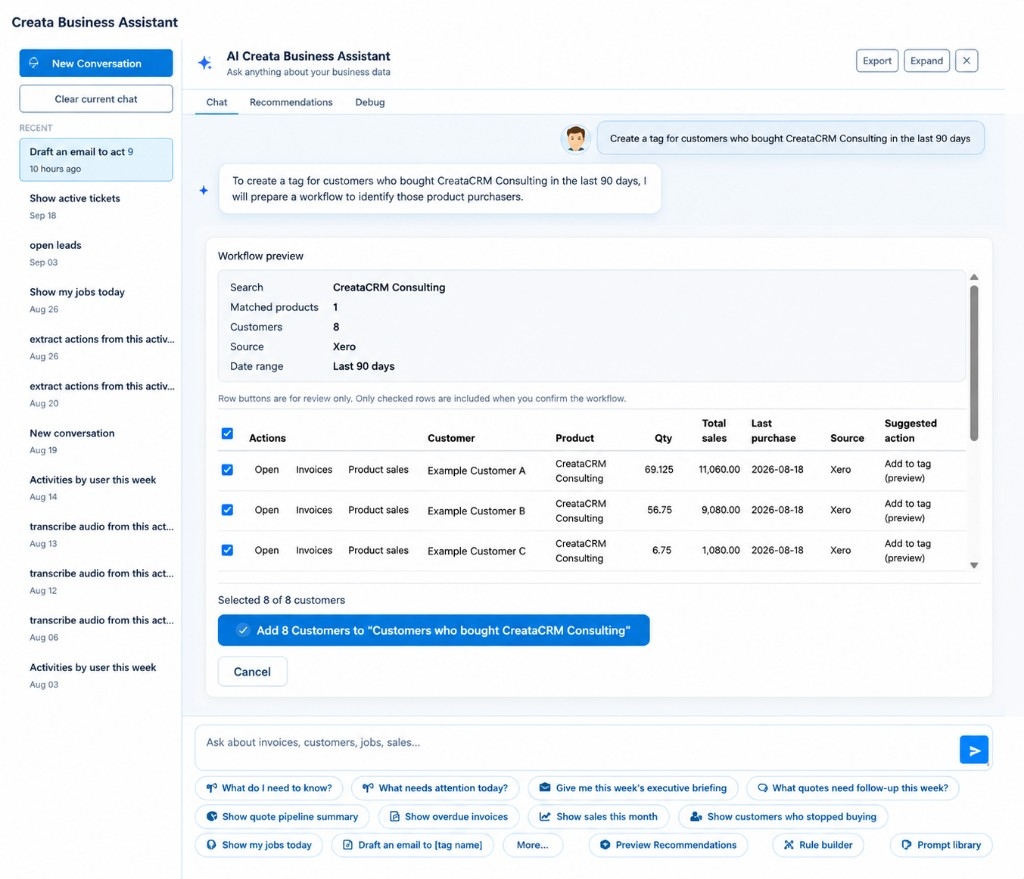The image size is (1024, 879).
Task: Click the scroll-up arrow of the workflow preview
Action: 974,277
